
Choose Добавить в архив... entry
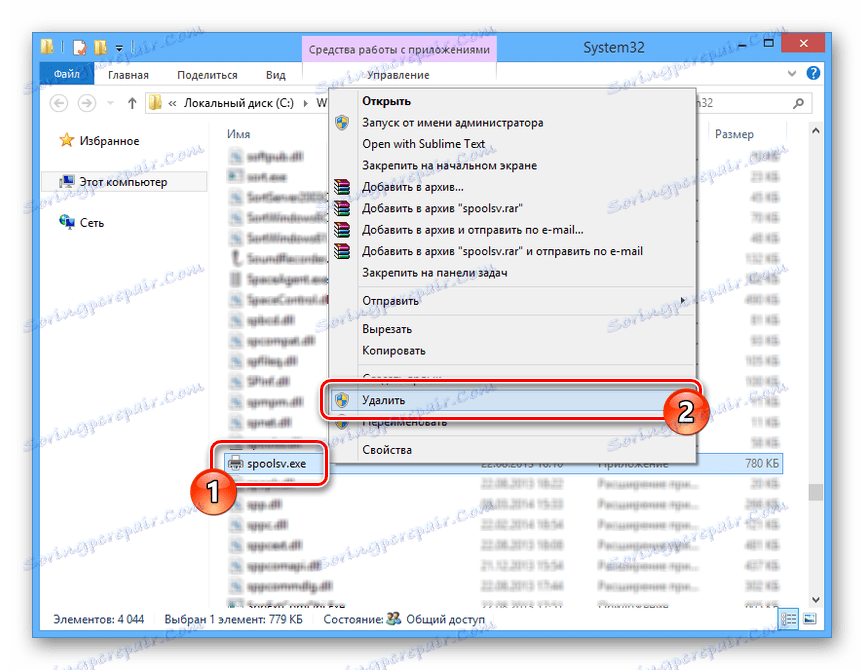512,187
